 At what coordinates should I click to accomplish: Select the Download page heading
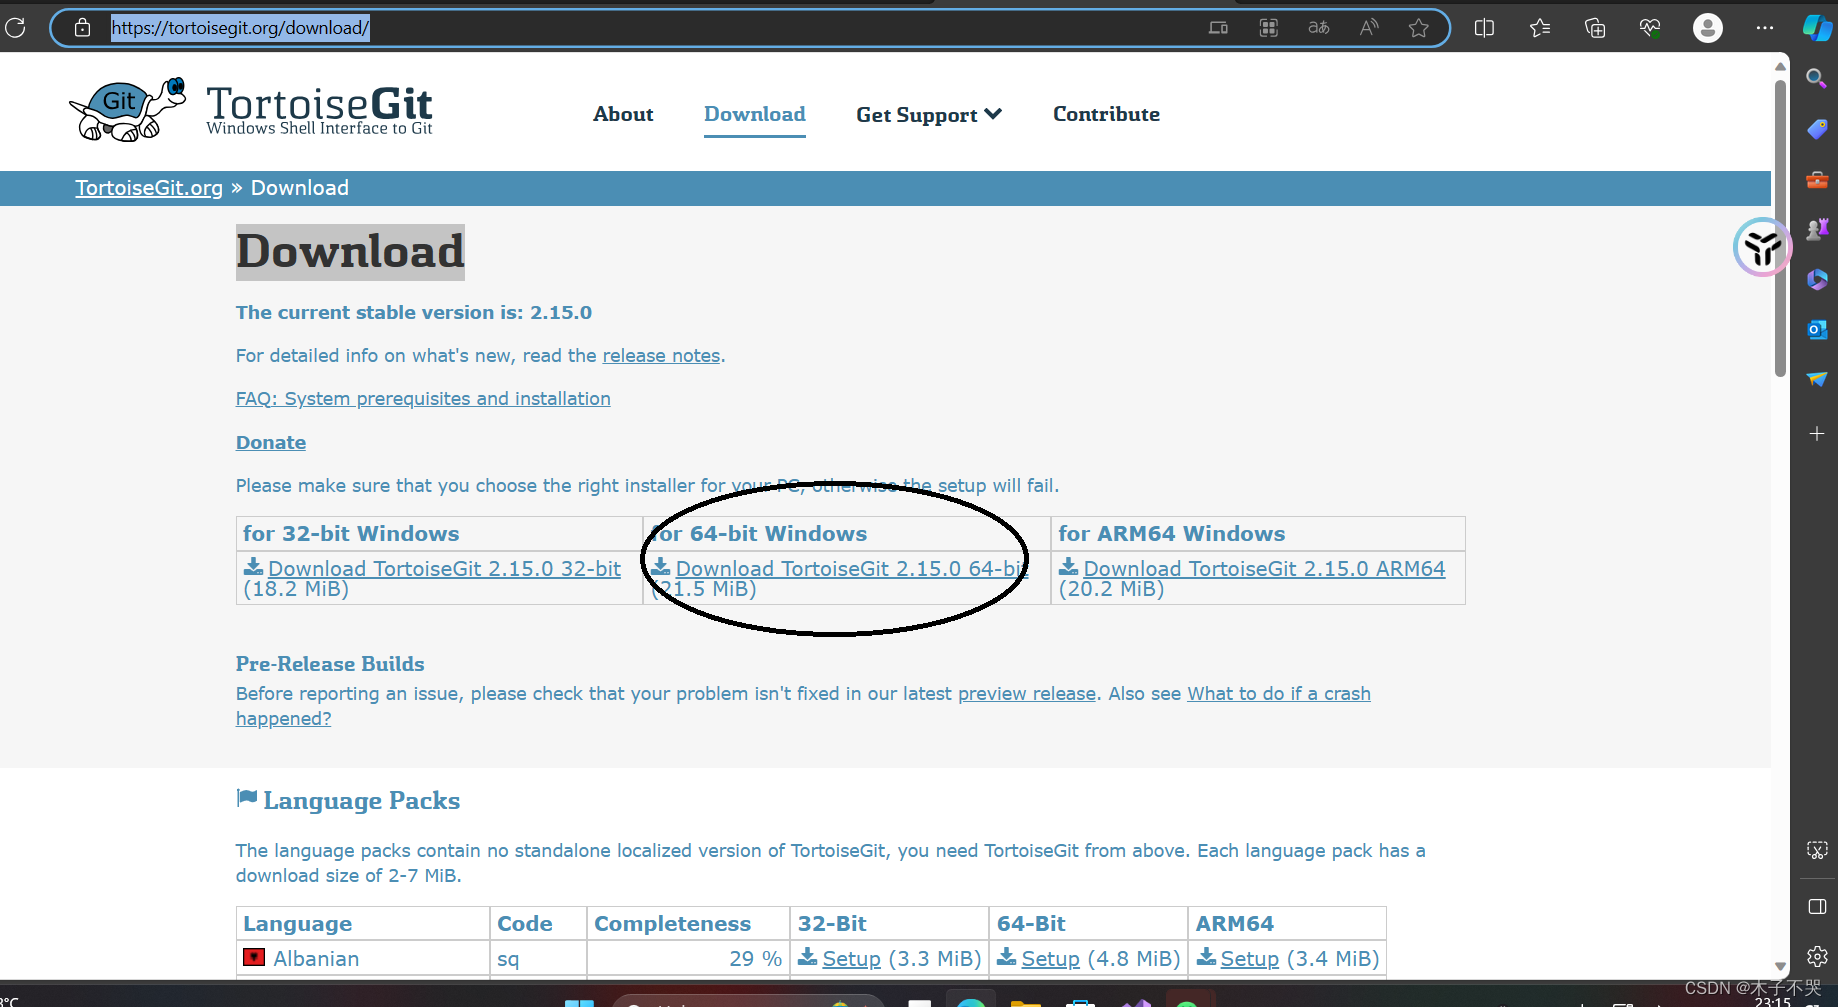[350, 252]
